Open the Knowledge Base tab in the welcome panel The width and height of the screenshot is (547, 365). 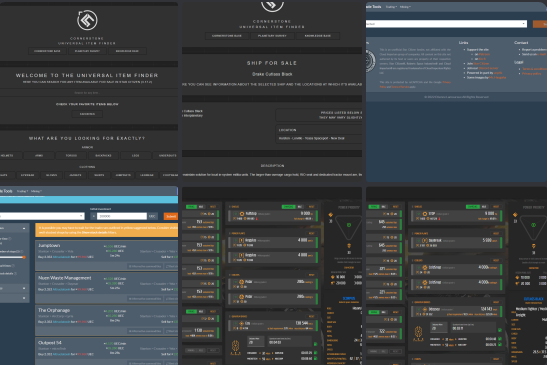pyautogui.click(x=127, y=51)
